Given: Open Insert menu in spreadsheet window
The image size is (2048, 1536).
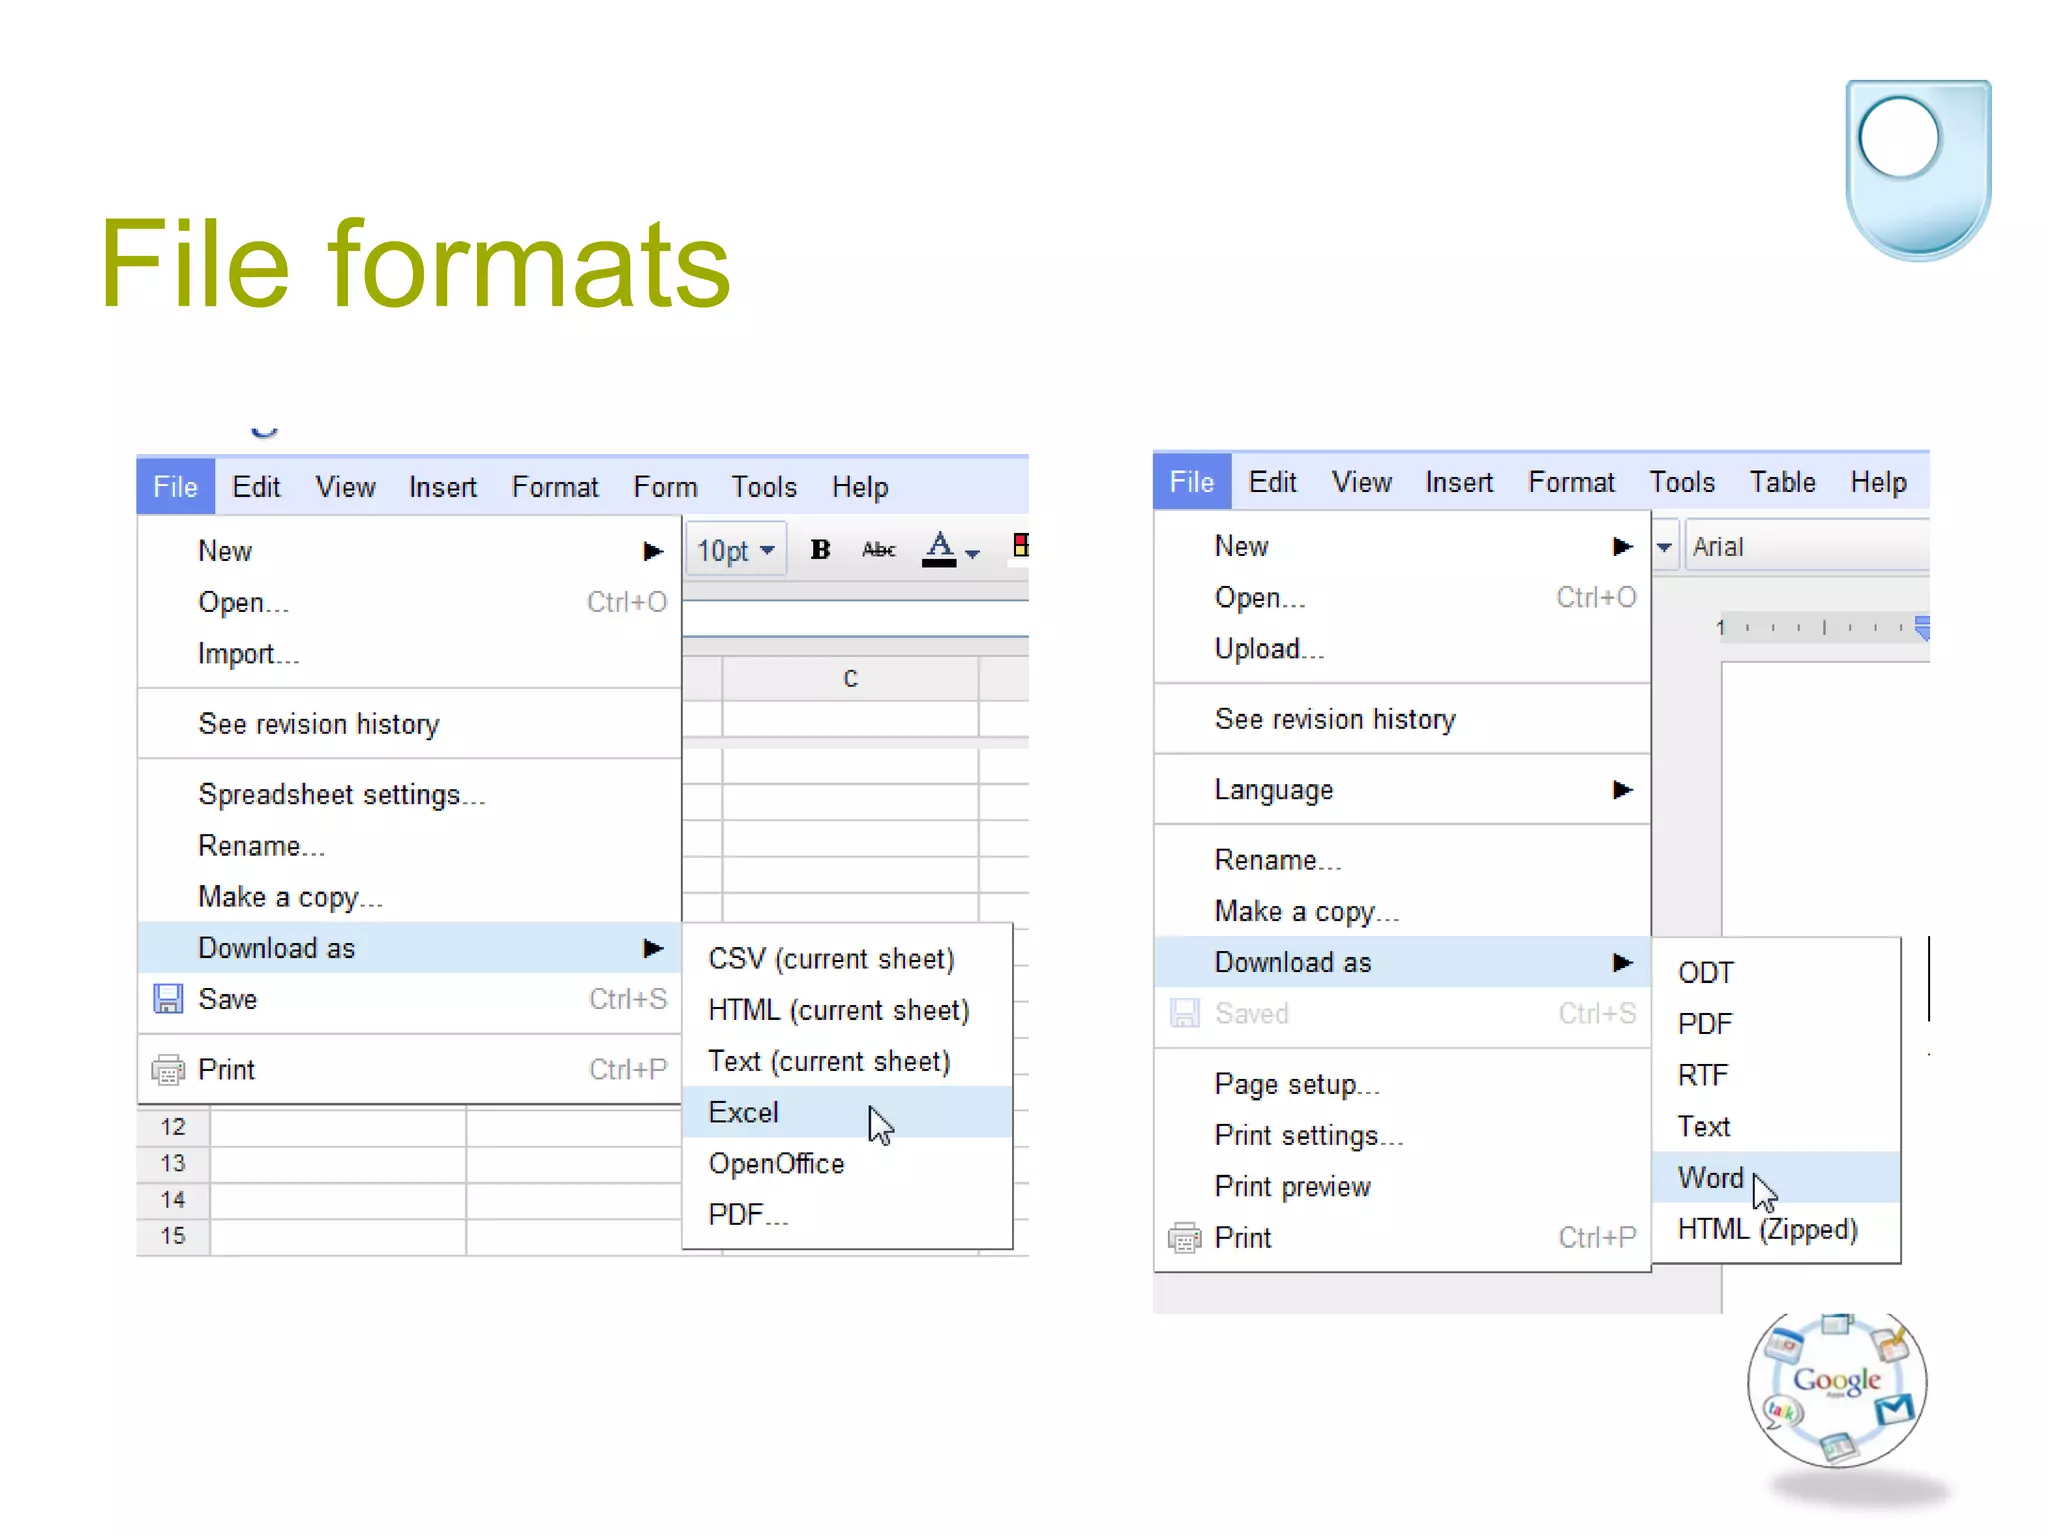Looking at the screenshot, I should [x=442, y=487].
